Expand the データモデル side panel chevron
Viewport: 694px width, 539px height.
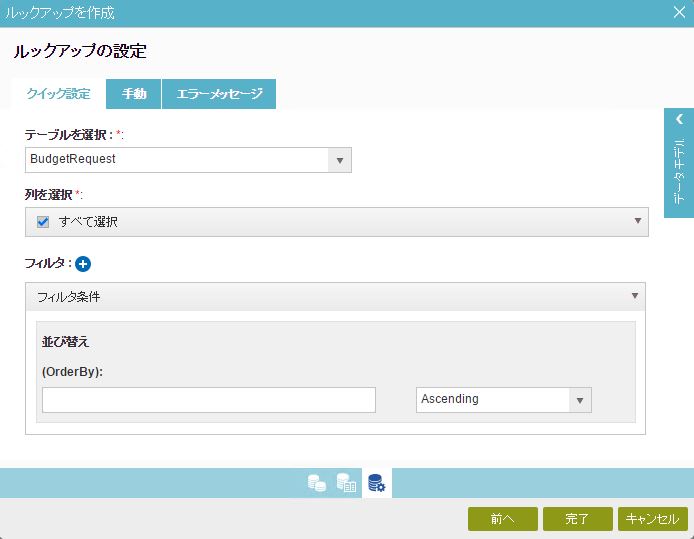click(x=679, y=119)
